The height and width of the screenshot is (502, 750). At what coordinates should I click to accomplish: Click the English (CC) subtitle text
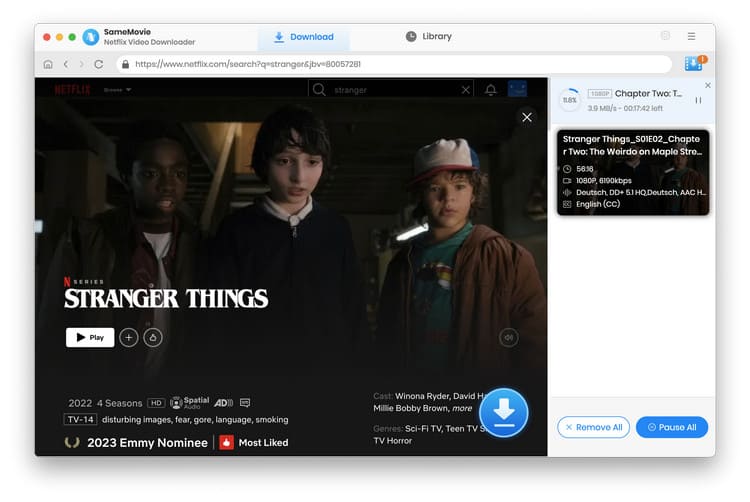point(598,204)
